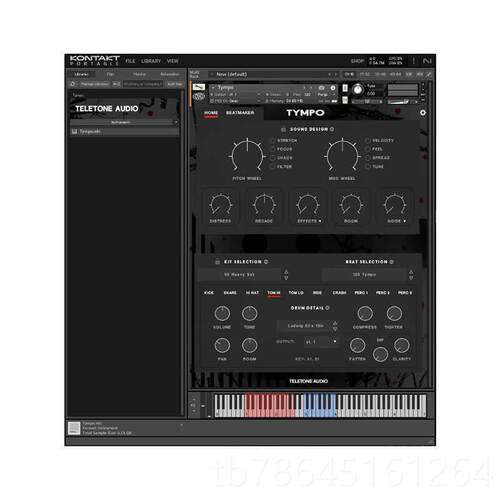The image size is (500, 500).
Task: Click the previous arrow in multi rack name
Action: [x=329, y=74]
